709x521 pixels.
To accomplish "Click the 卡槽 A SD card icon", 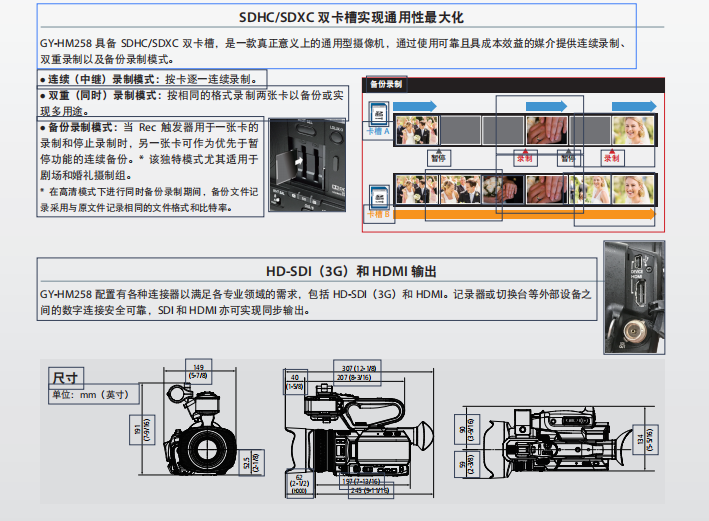I will point(378,115).
